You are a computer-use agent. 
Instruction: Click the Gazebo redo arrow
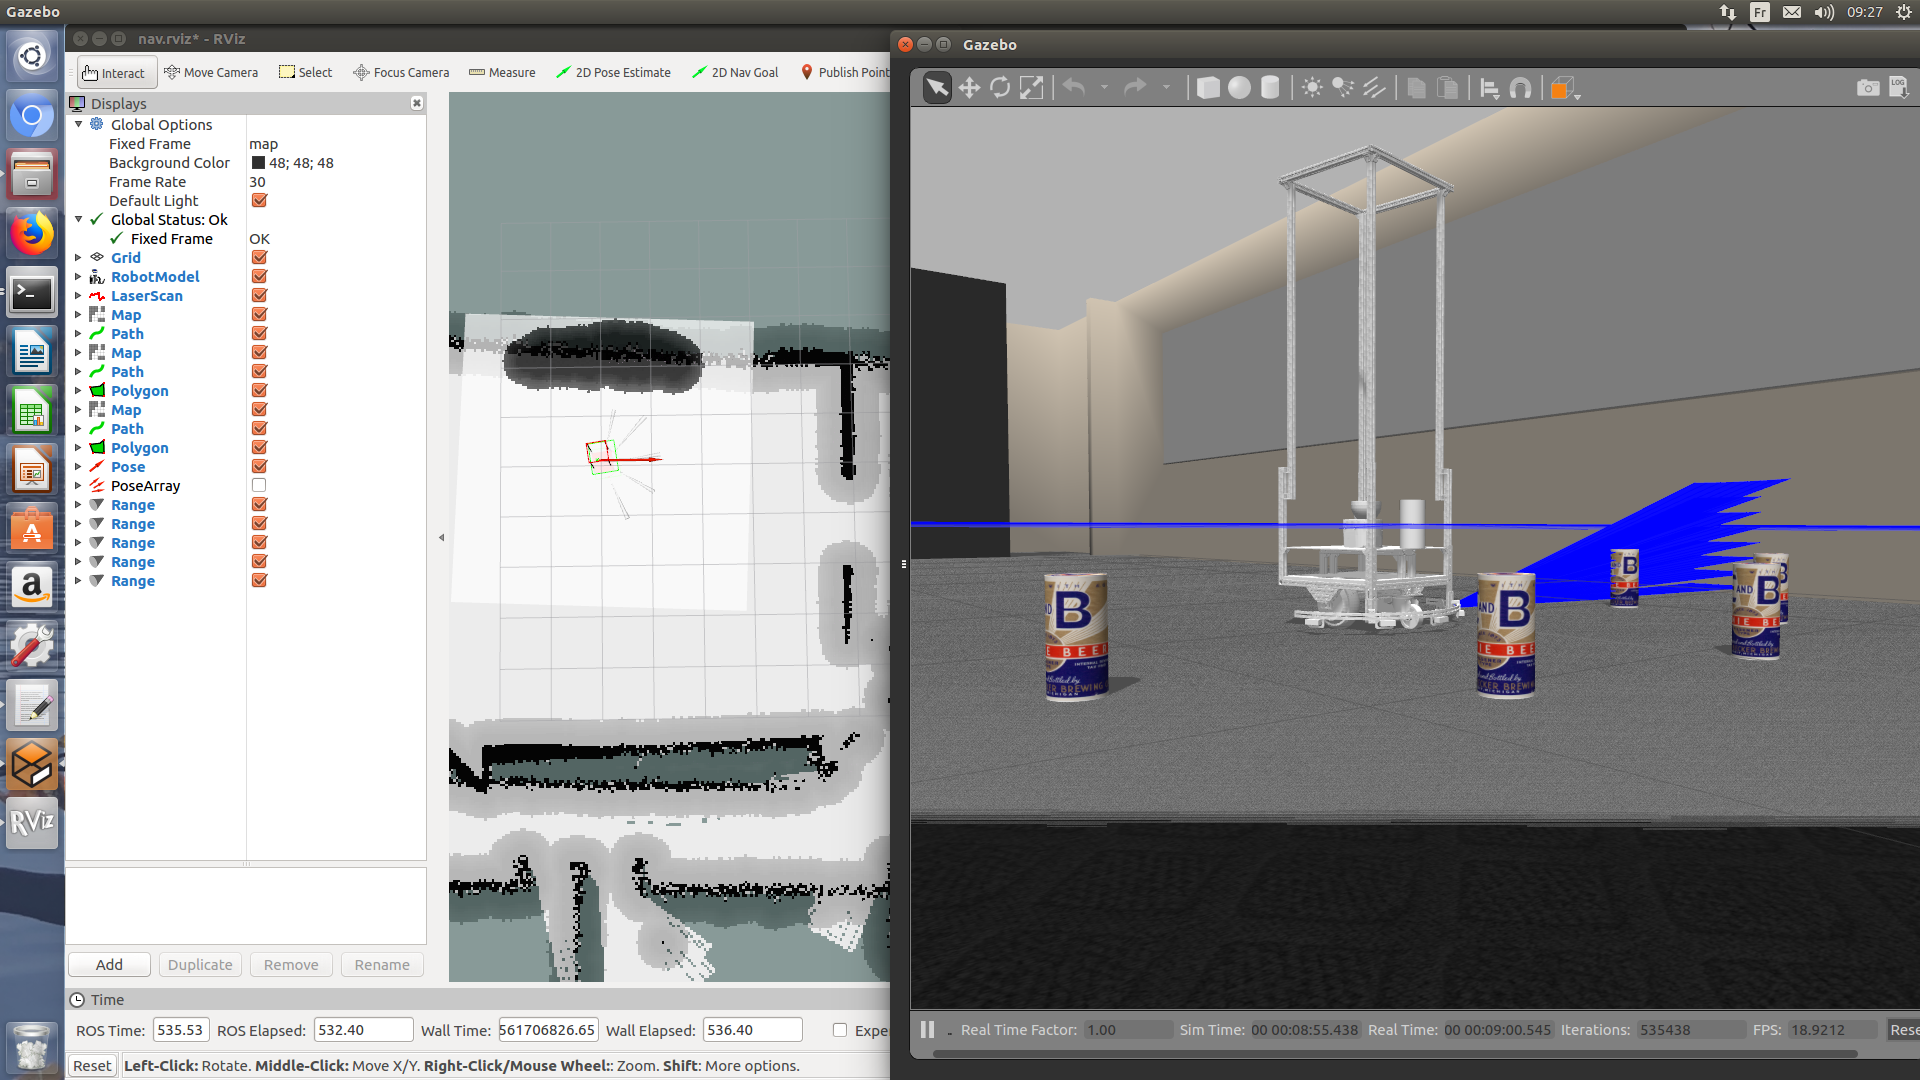[x=1135, y=88]
